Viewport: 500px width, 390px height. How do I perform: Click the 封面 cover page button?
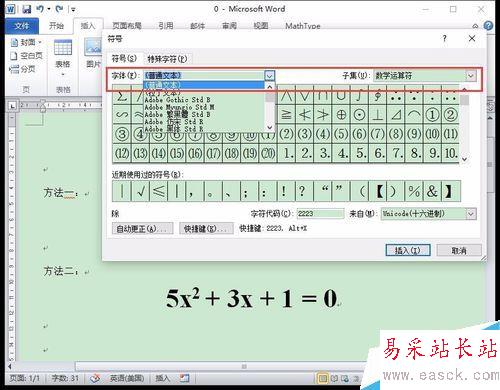tap(26, 42)
